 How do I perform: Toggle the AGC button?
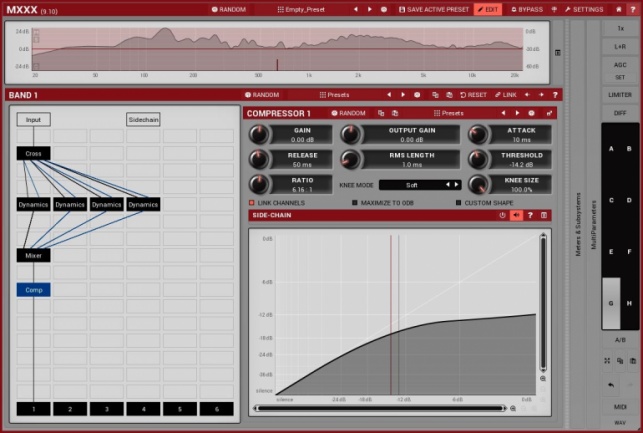point(620,65)
